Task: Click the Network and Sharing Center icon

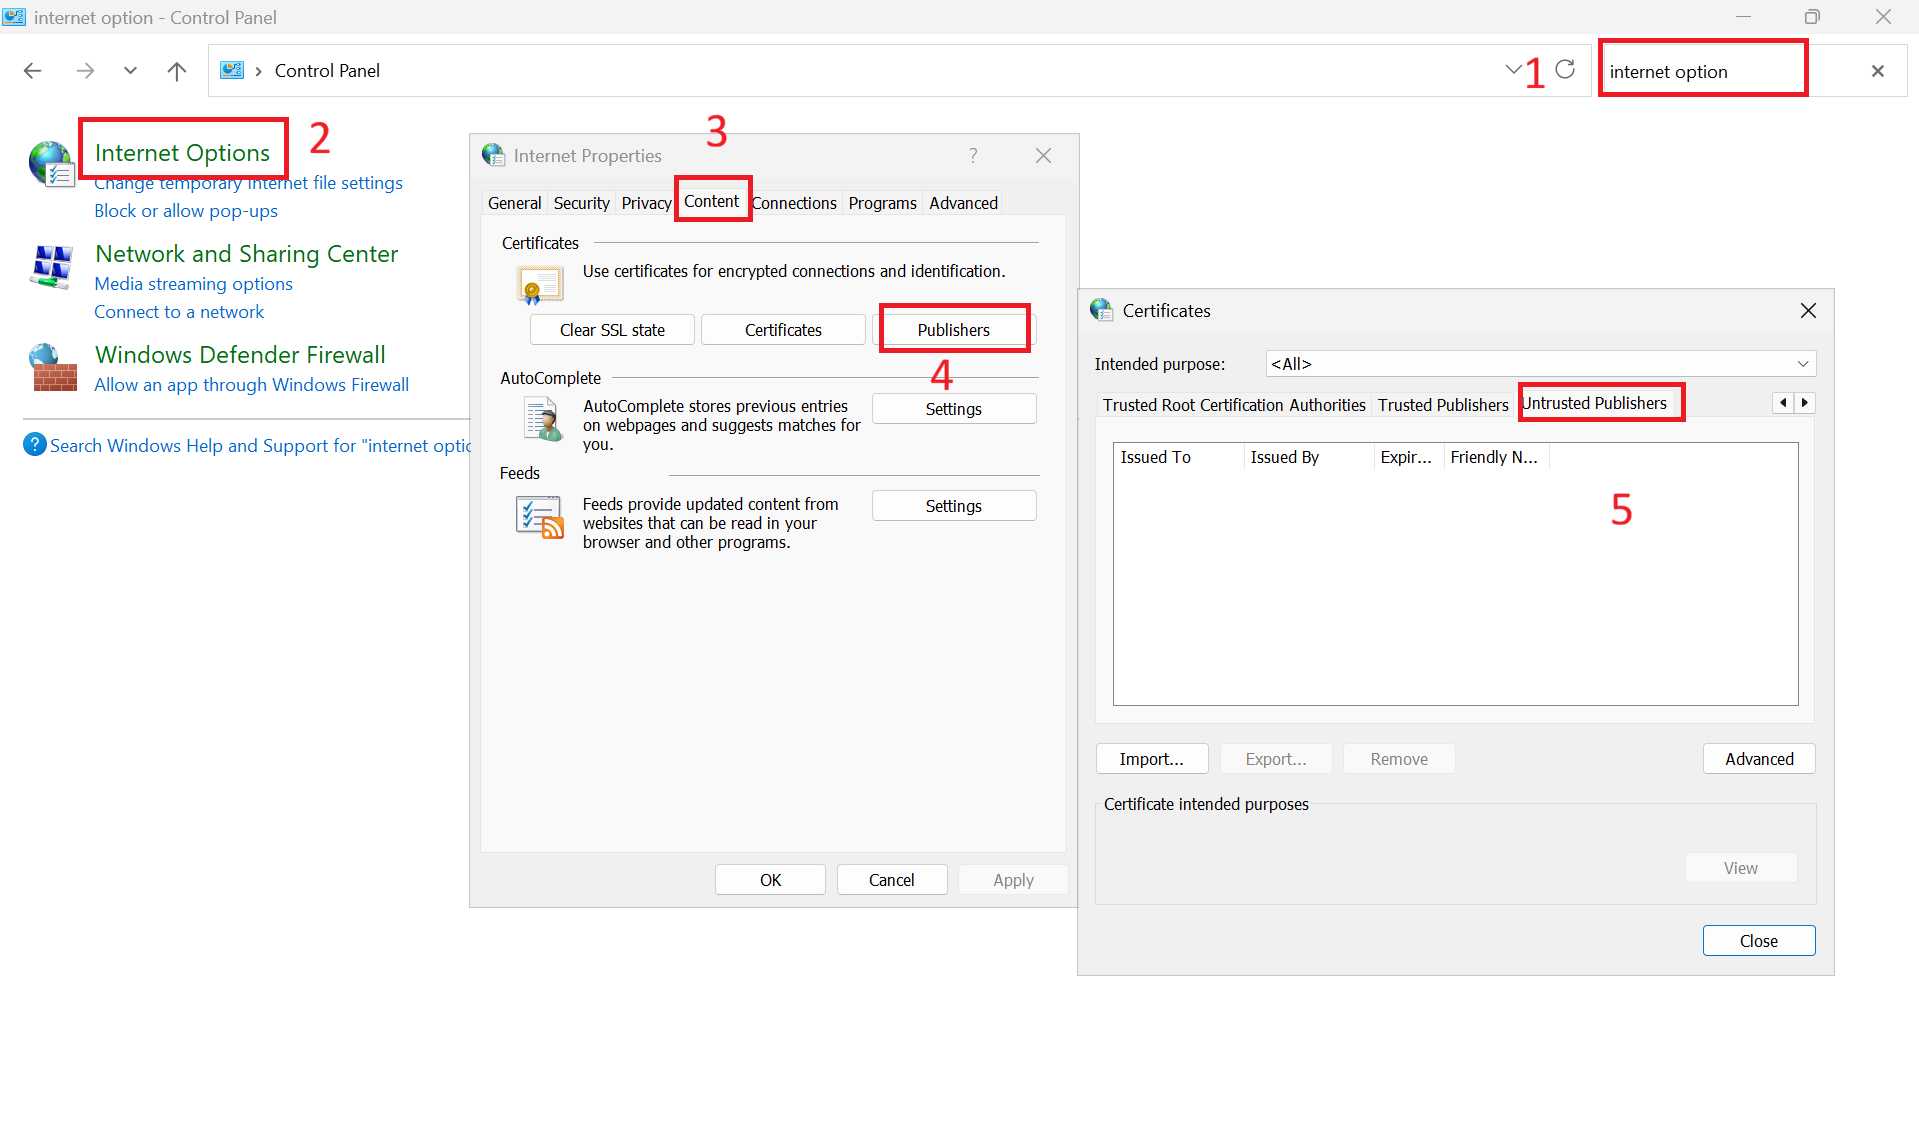Action: [x=51, y=266]
